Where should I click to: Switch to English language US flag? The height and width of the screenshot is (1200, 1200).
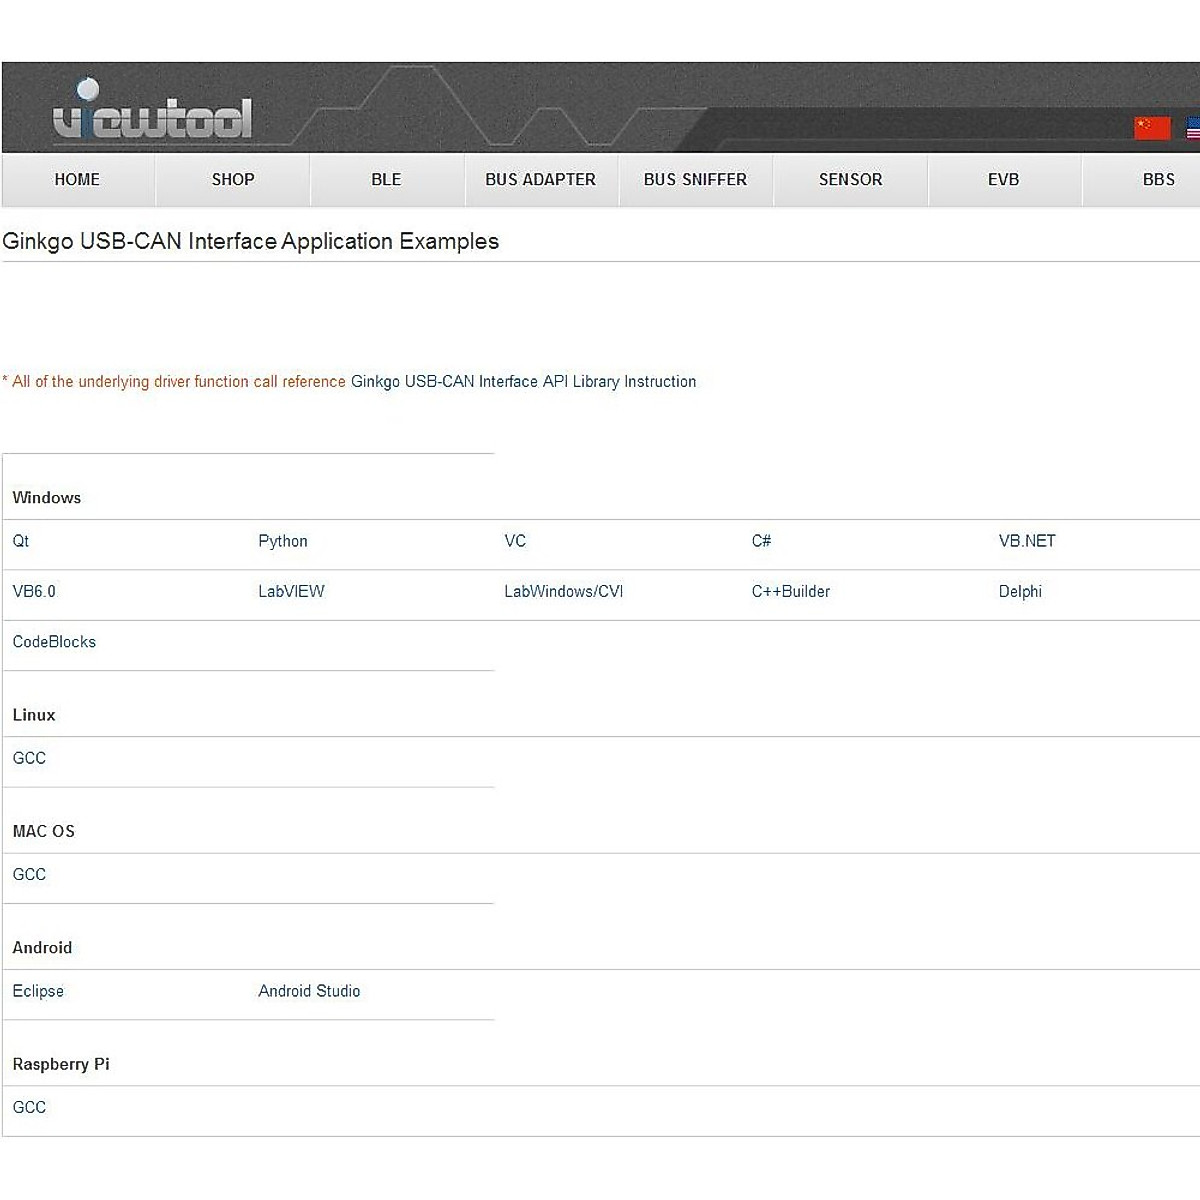click(1192, 128)
